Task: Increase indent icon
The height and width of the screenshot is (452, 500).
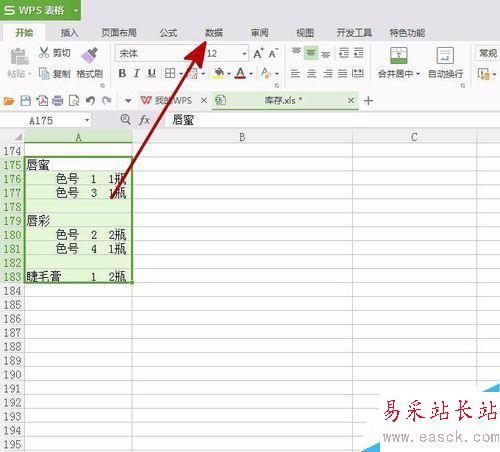Action: point(358,53)
